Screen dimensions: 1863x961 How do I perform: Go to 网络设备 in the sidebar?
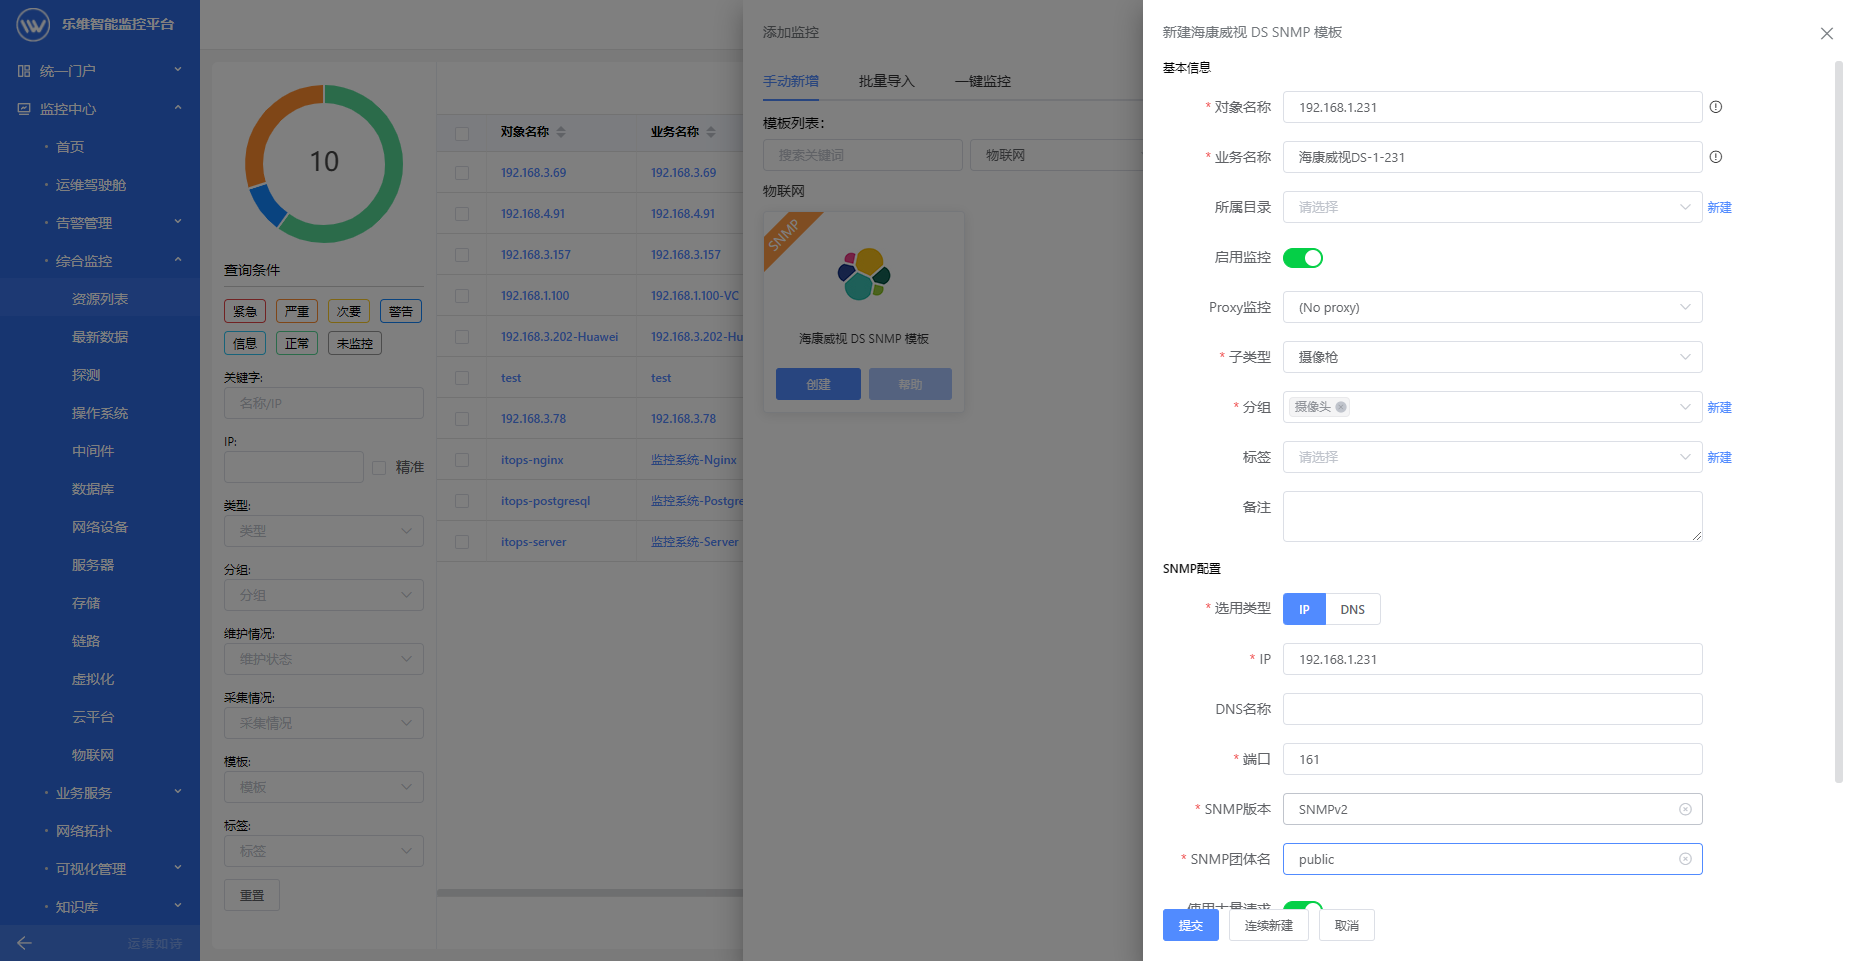coord(100,527)
